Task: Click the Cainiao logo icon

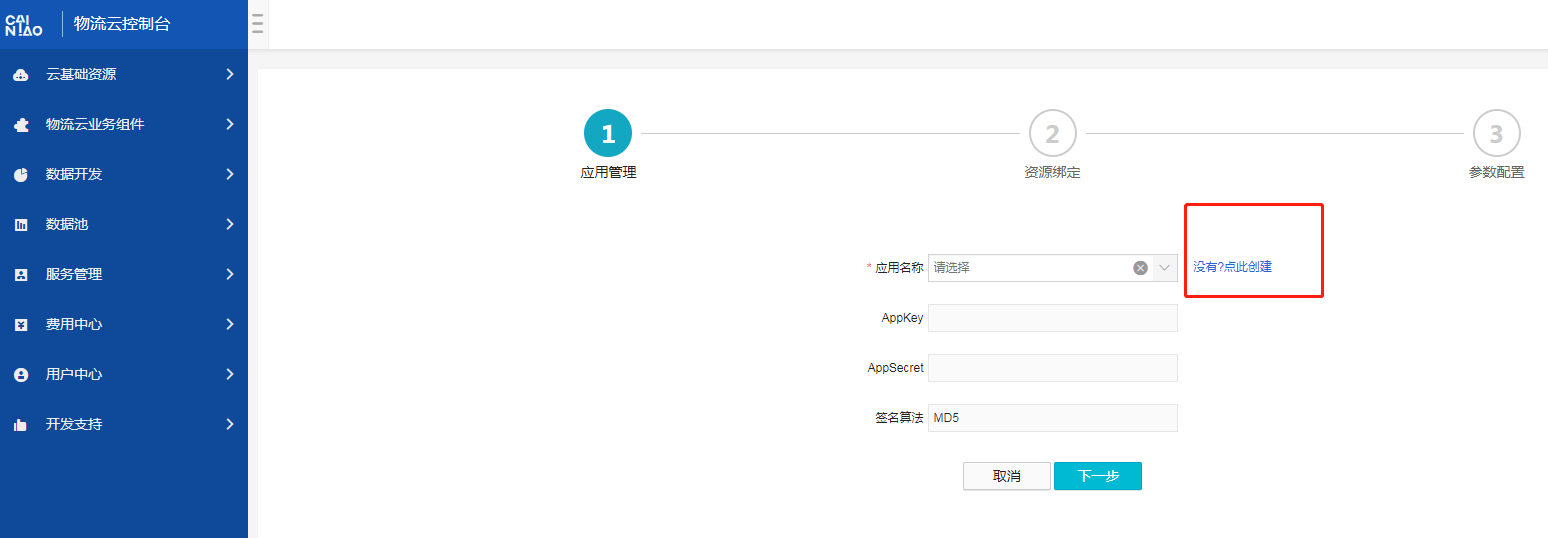Action: pyautogui.click(x=24, y=24)
